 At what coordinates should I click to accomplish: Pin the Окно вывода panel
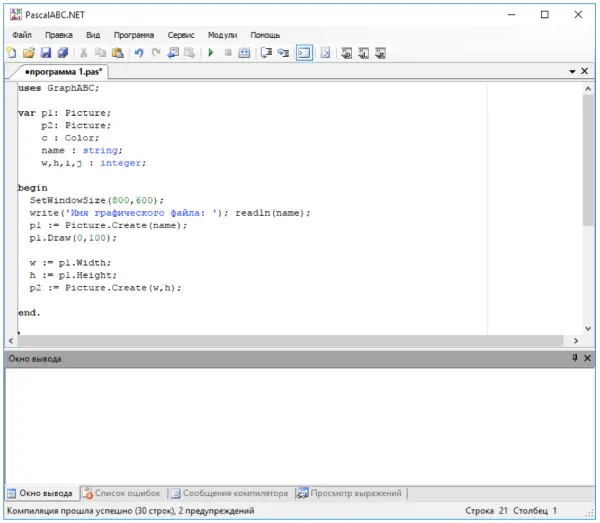[575, 358]
